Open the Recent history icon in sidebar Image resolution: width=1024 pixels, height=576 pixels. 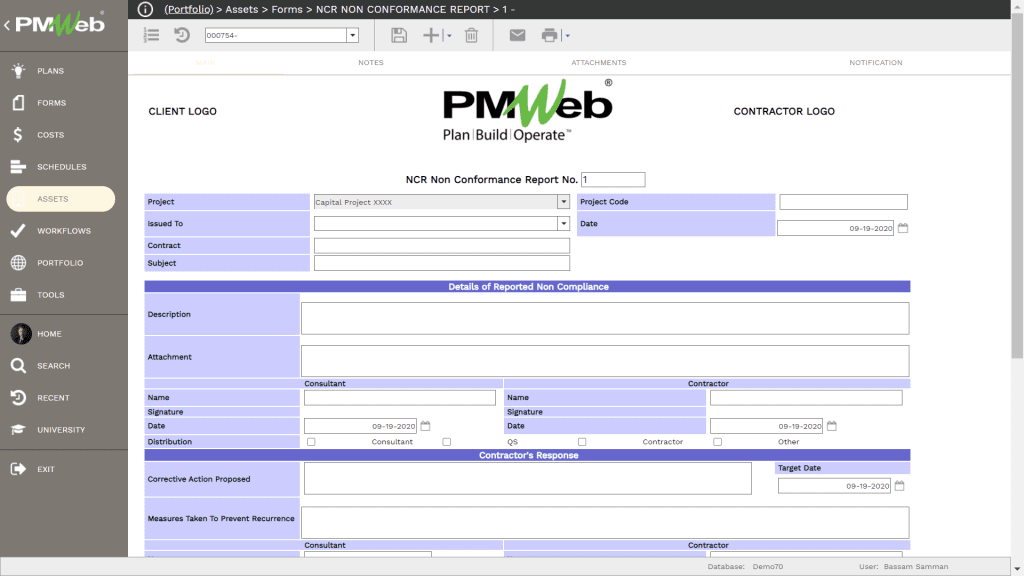tap(18, 398)
